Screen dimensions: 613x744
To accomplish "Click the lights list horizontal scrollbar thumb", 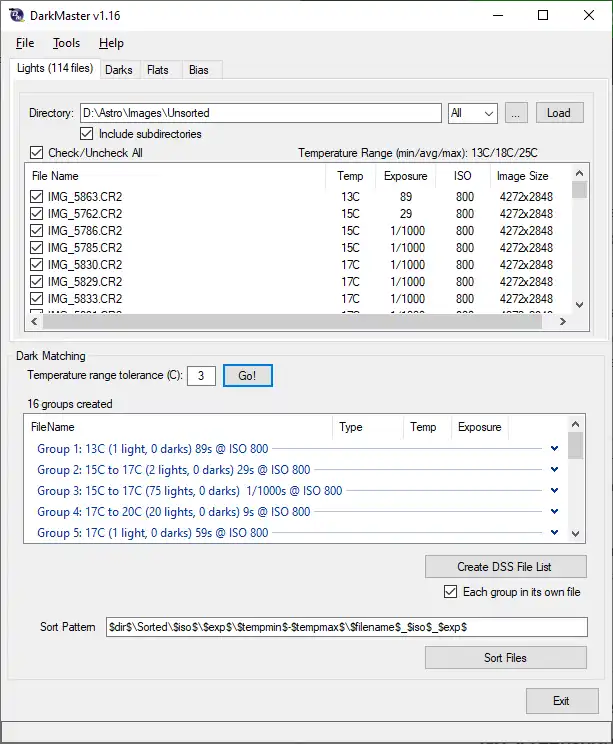I will pos(292,321).
